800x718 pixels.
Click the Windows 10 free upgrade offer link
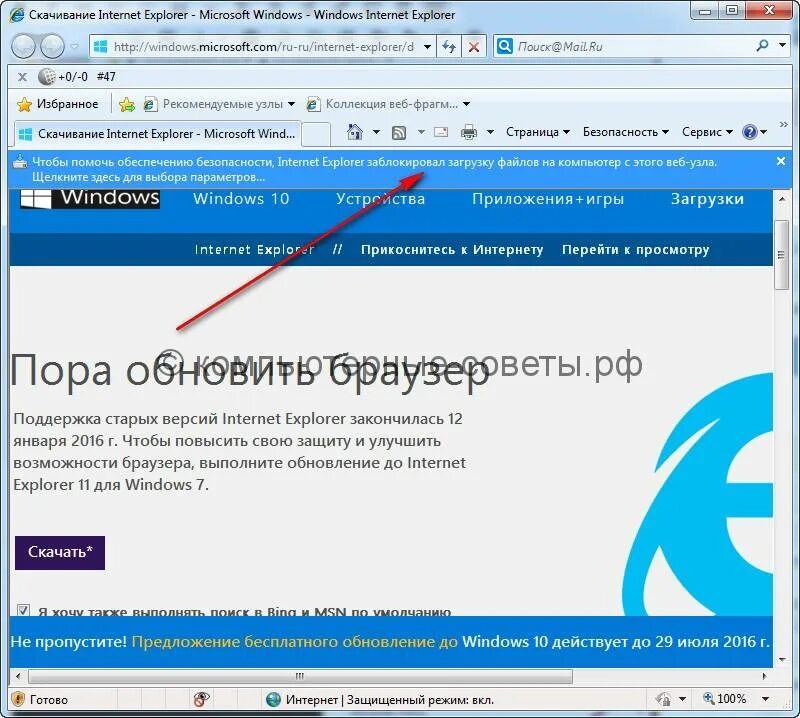coord(296,641)
